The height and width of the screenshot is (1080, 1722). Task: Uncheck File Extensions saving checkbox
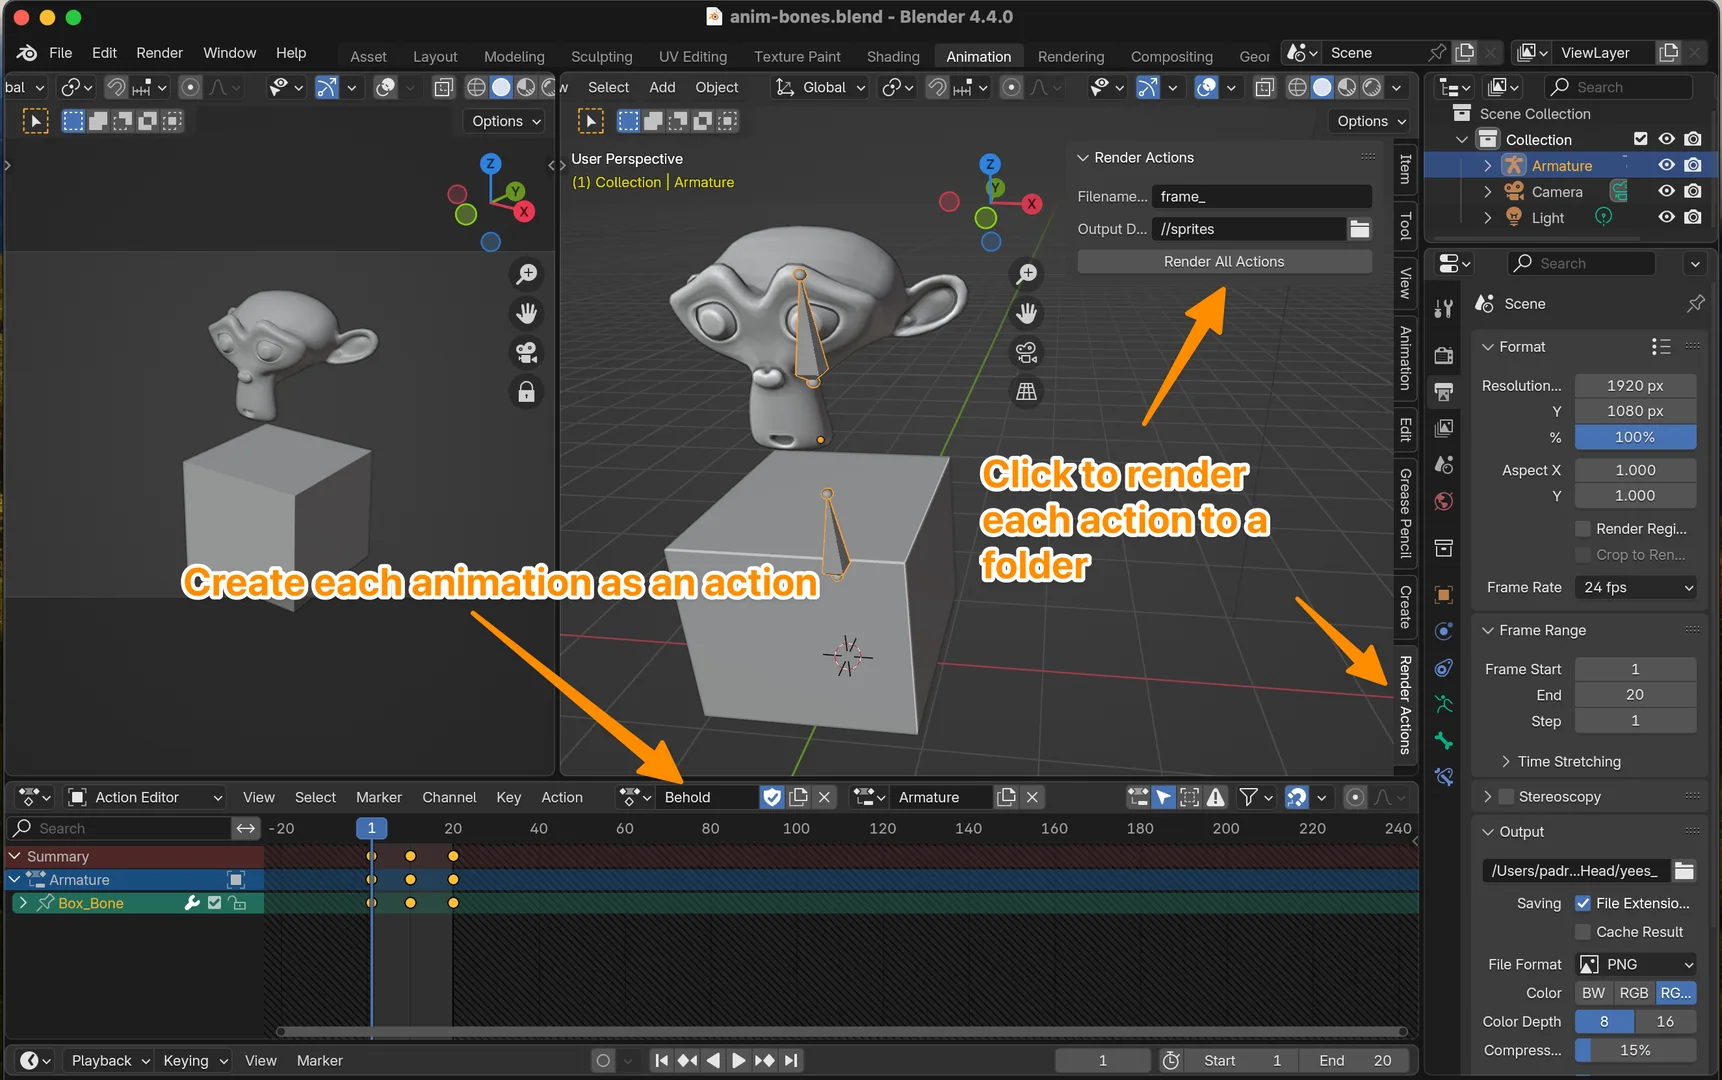[x=1583, y=903]
